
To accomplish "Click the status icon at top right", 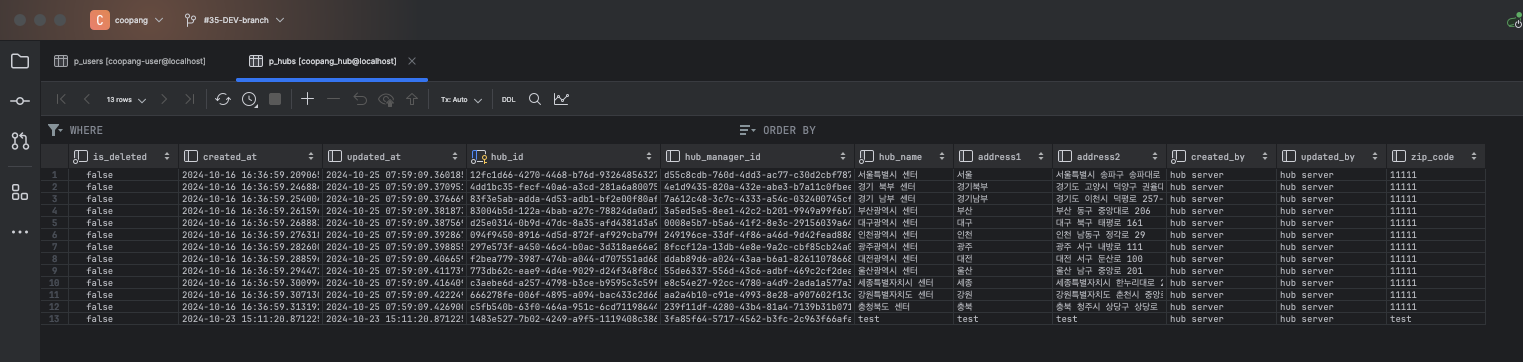I will click(x=1514, y=20).
